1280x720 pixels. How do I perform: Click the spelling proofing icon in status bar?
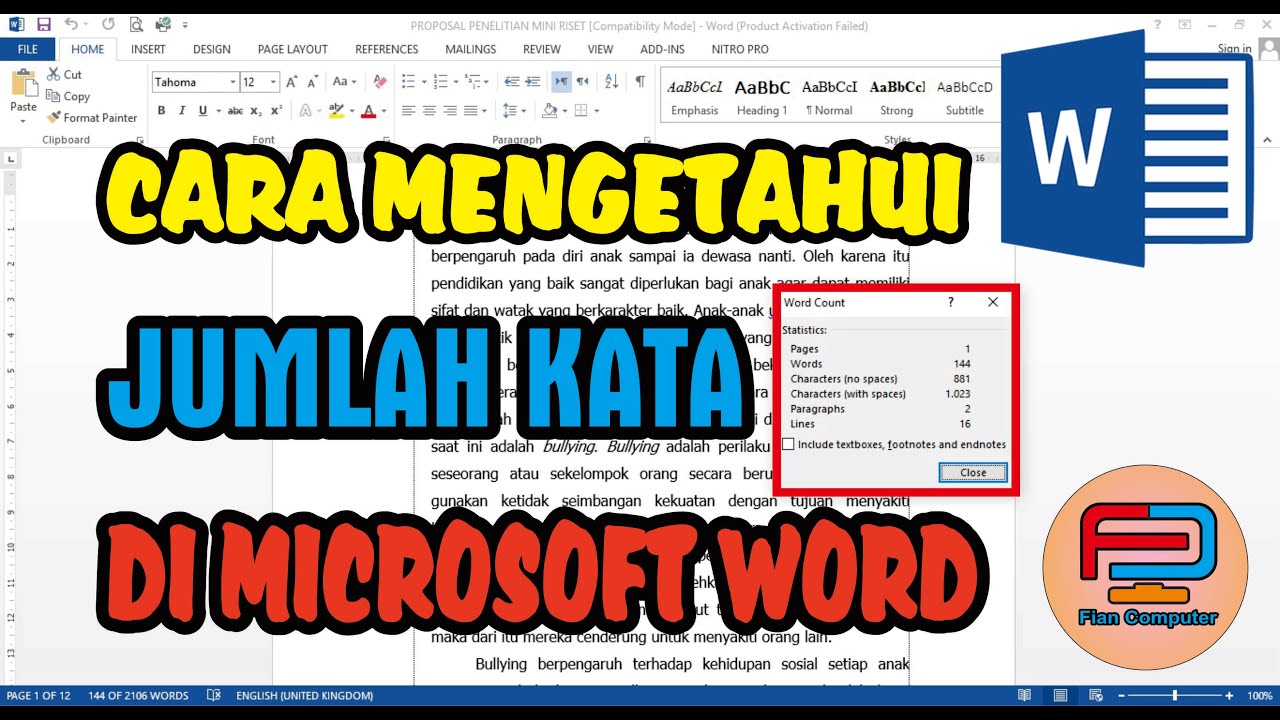click(x=213, y=695)
